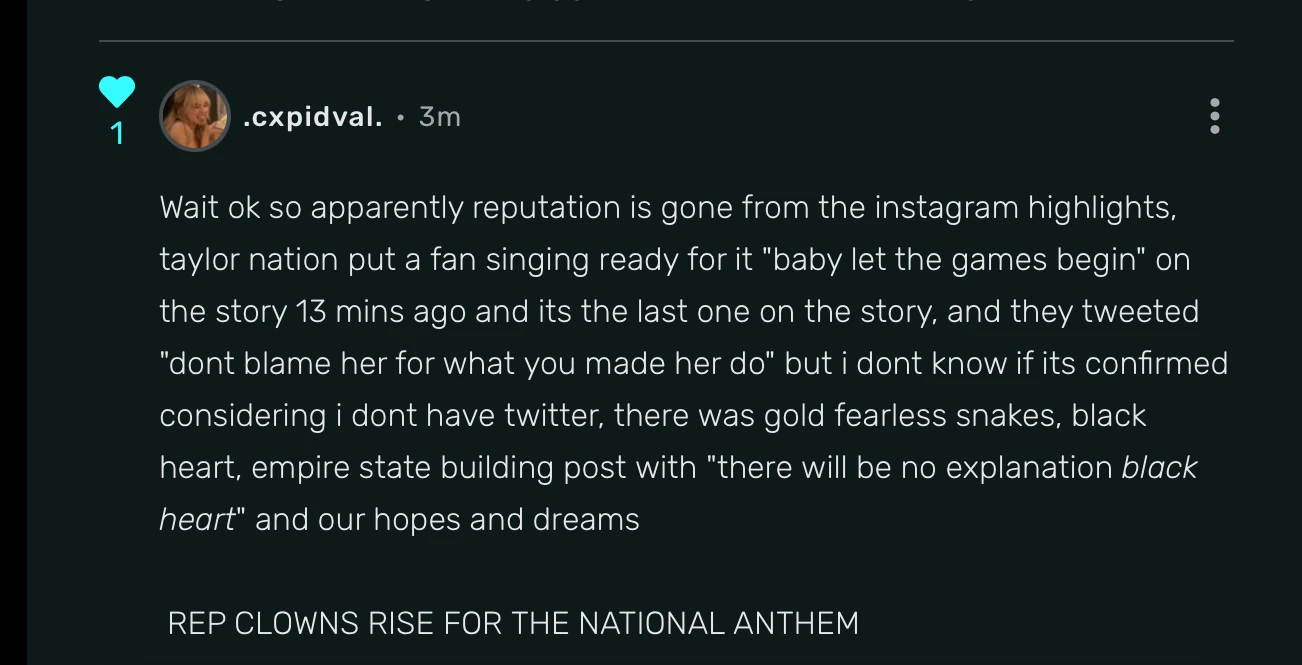Click the cyan heart icon above the count
1302x665 pixels.
(117, 92)
